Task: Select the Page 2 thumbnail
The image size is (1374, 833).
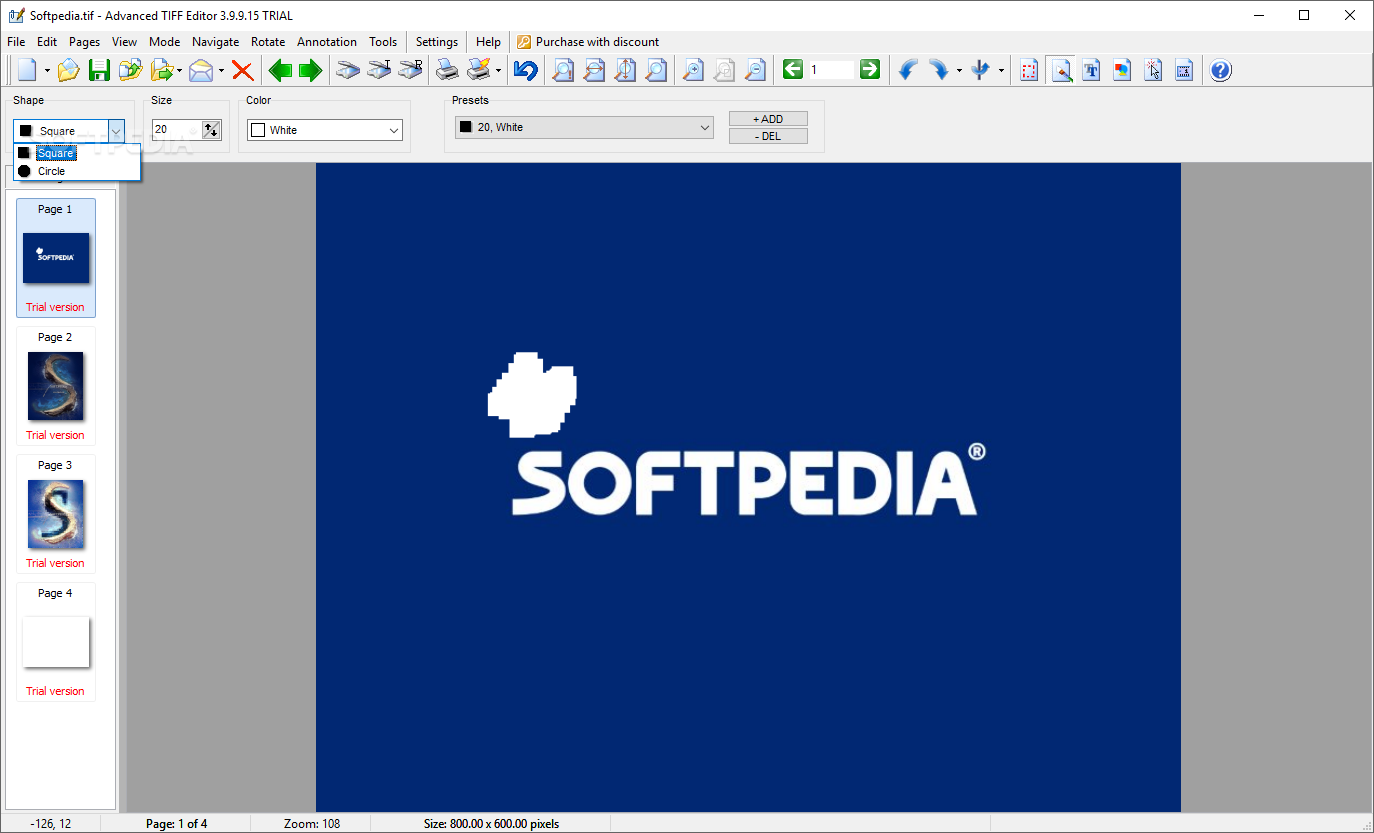Action: tap(56, 386)
